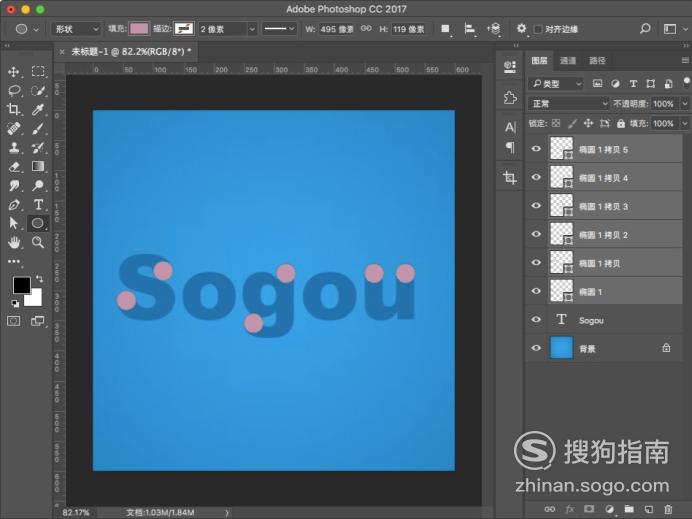Select the Brush tool
This screenshot has height=519, width=692.
[38, 128]
